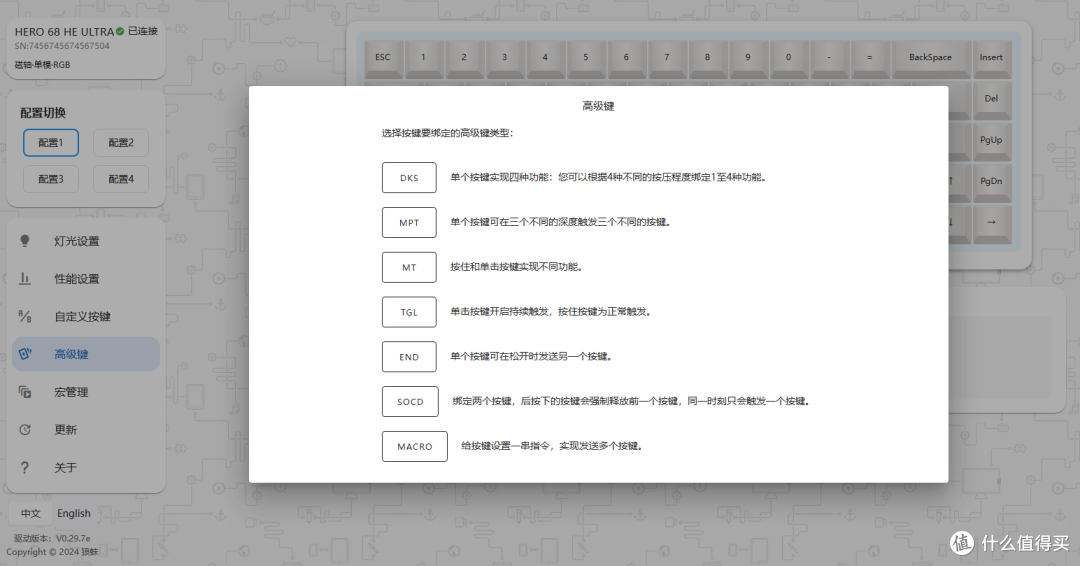This screenshot has width=1080, height=566.
Task: Switch to profile 配置4
Action: click(121, 179)
